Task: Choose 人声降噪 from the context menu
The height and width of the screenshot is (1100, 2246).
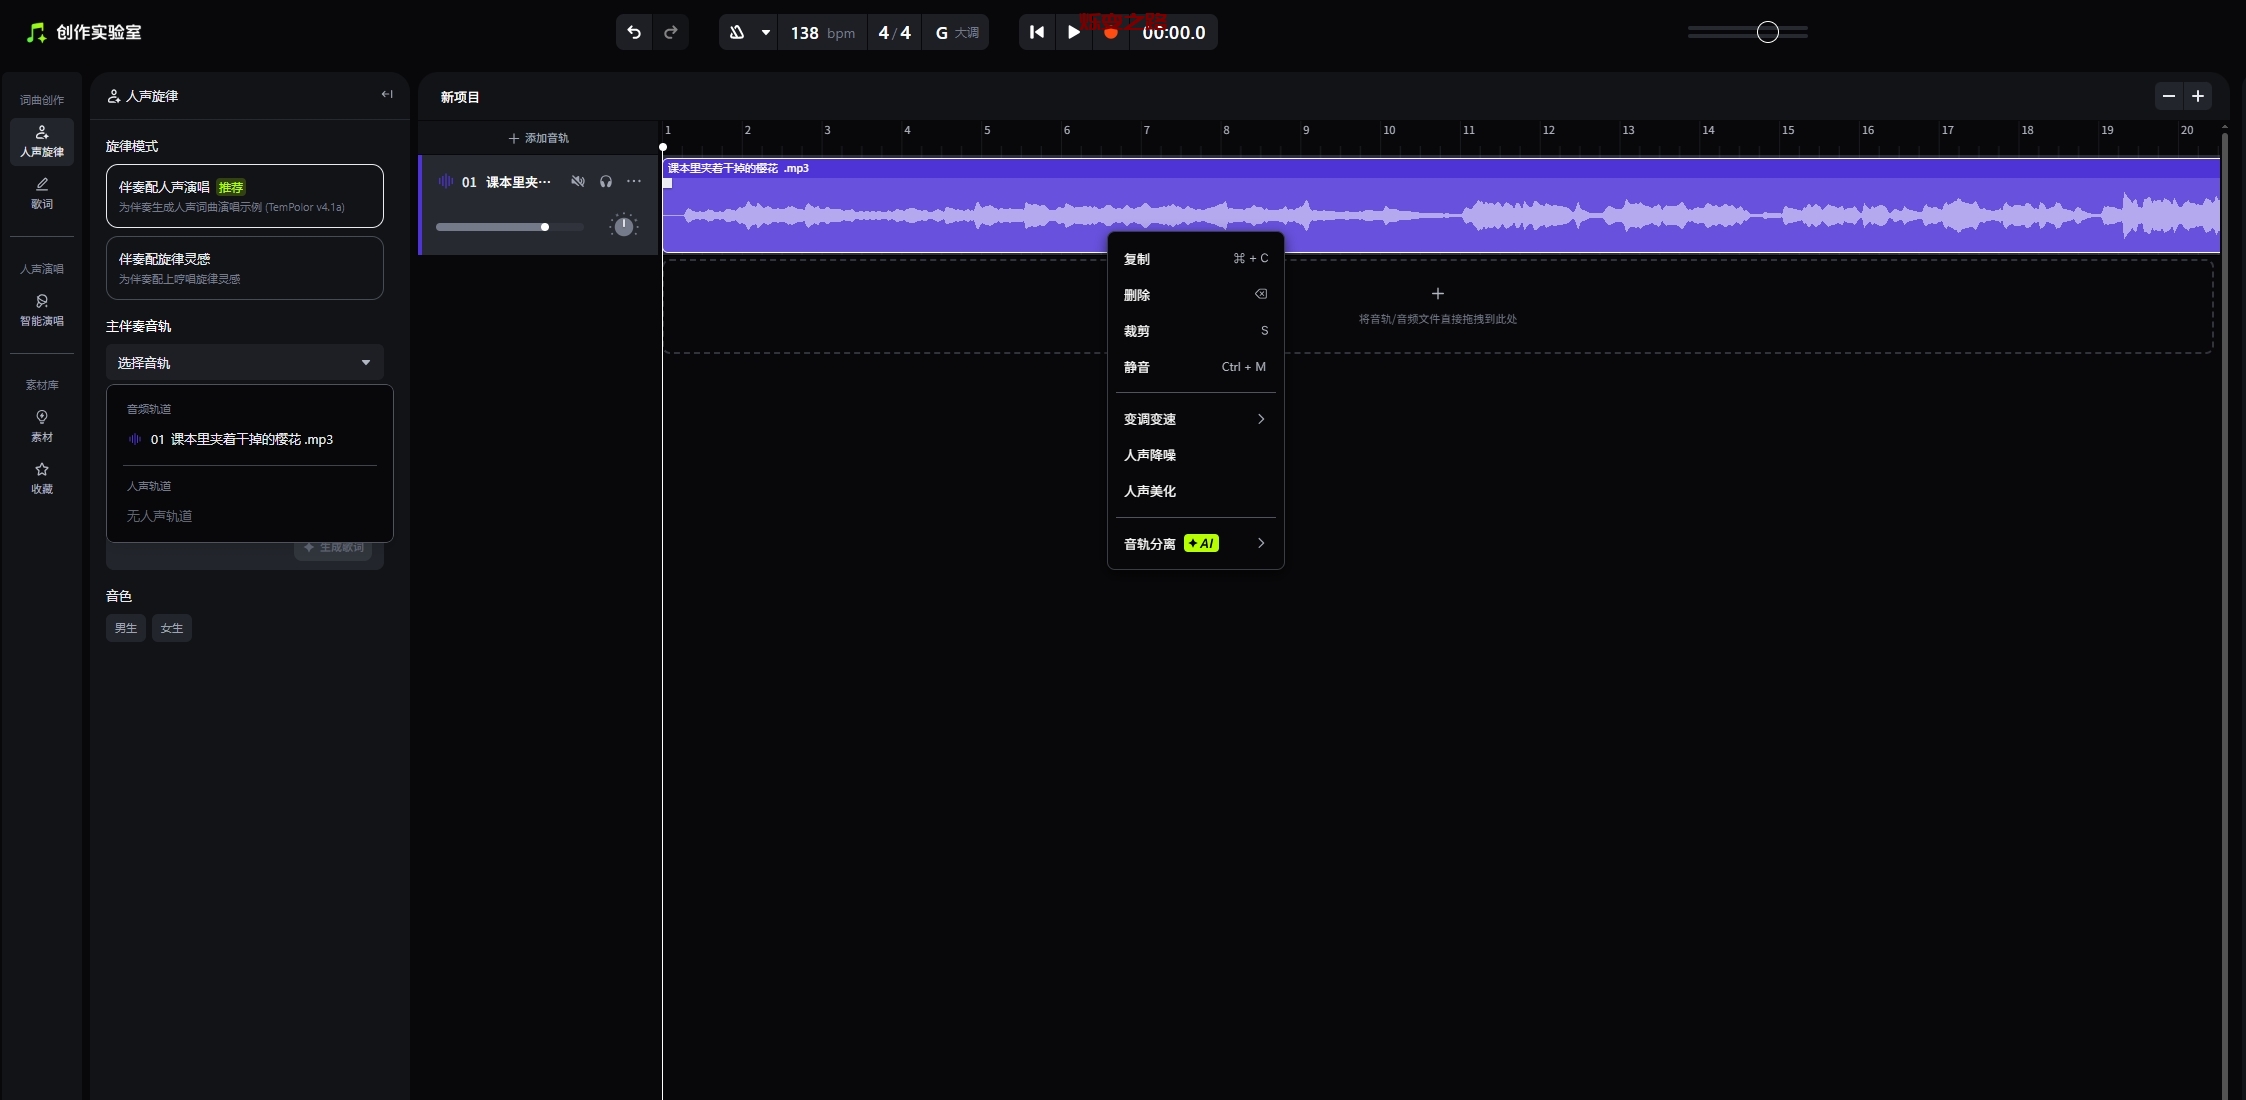Action: coord(1150,455)
